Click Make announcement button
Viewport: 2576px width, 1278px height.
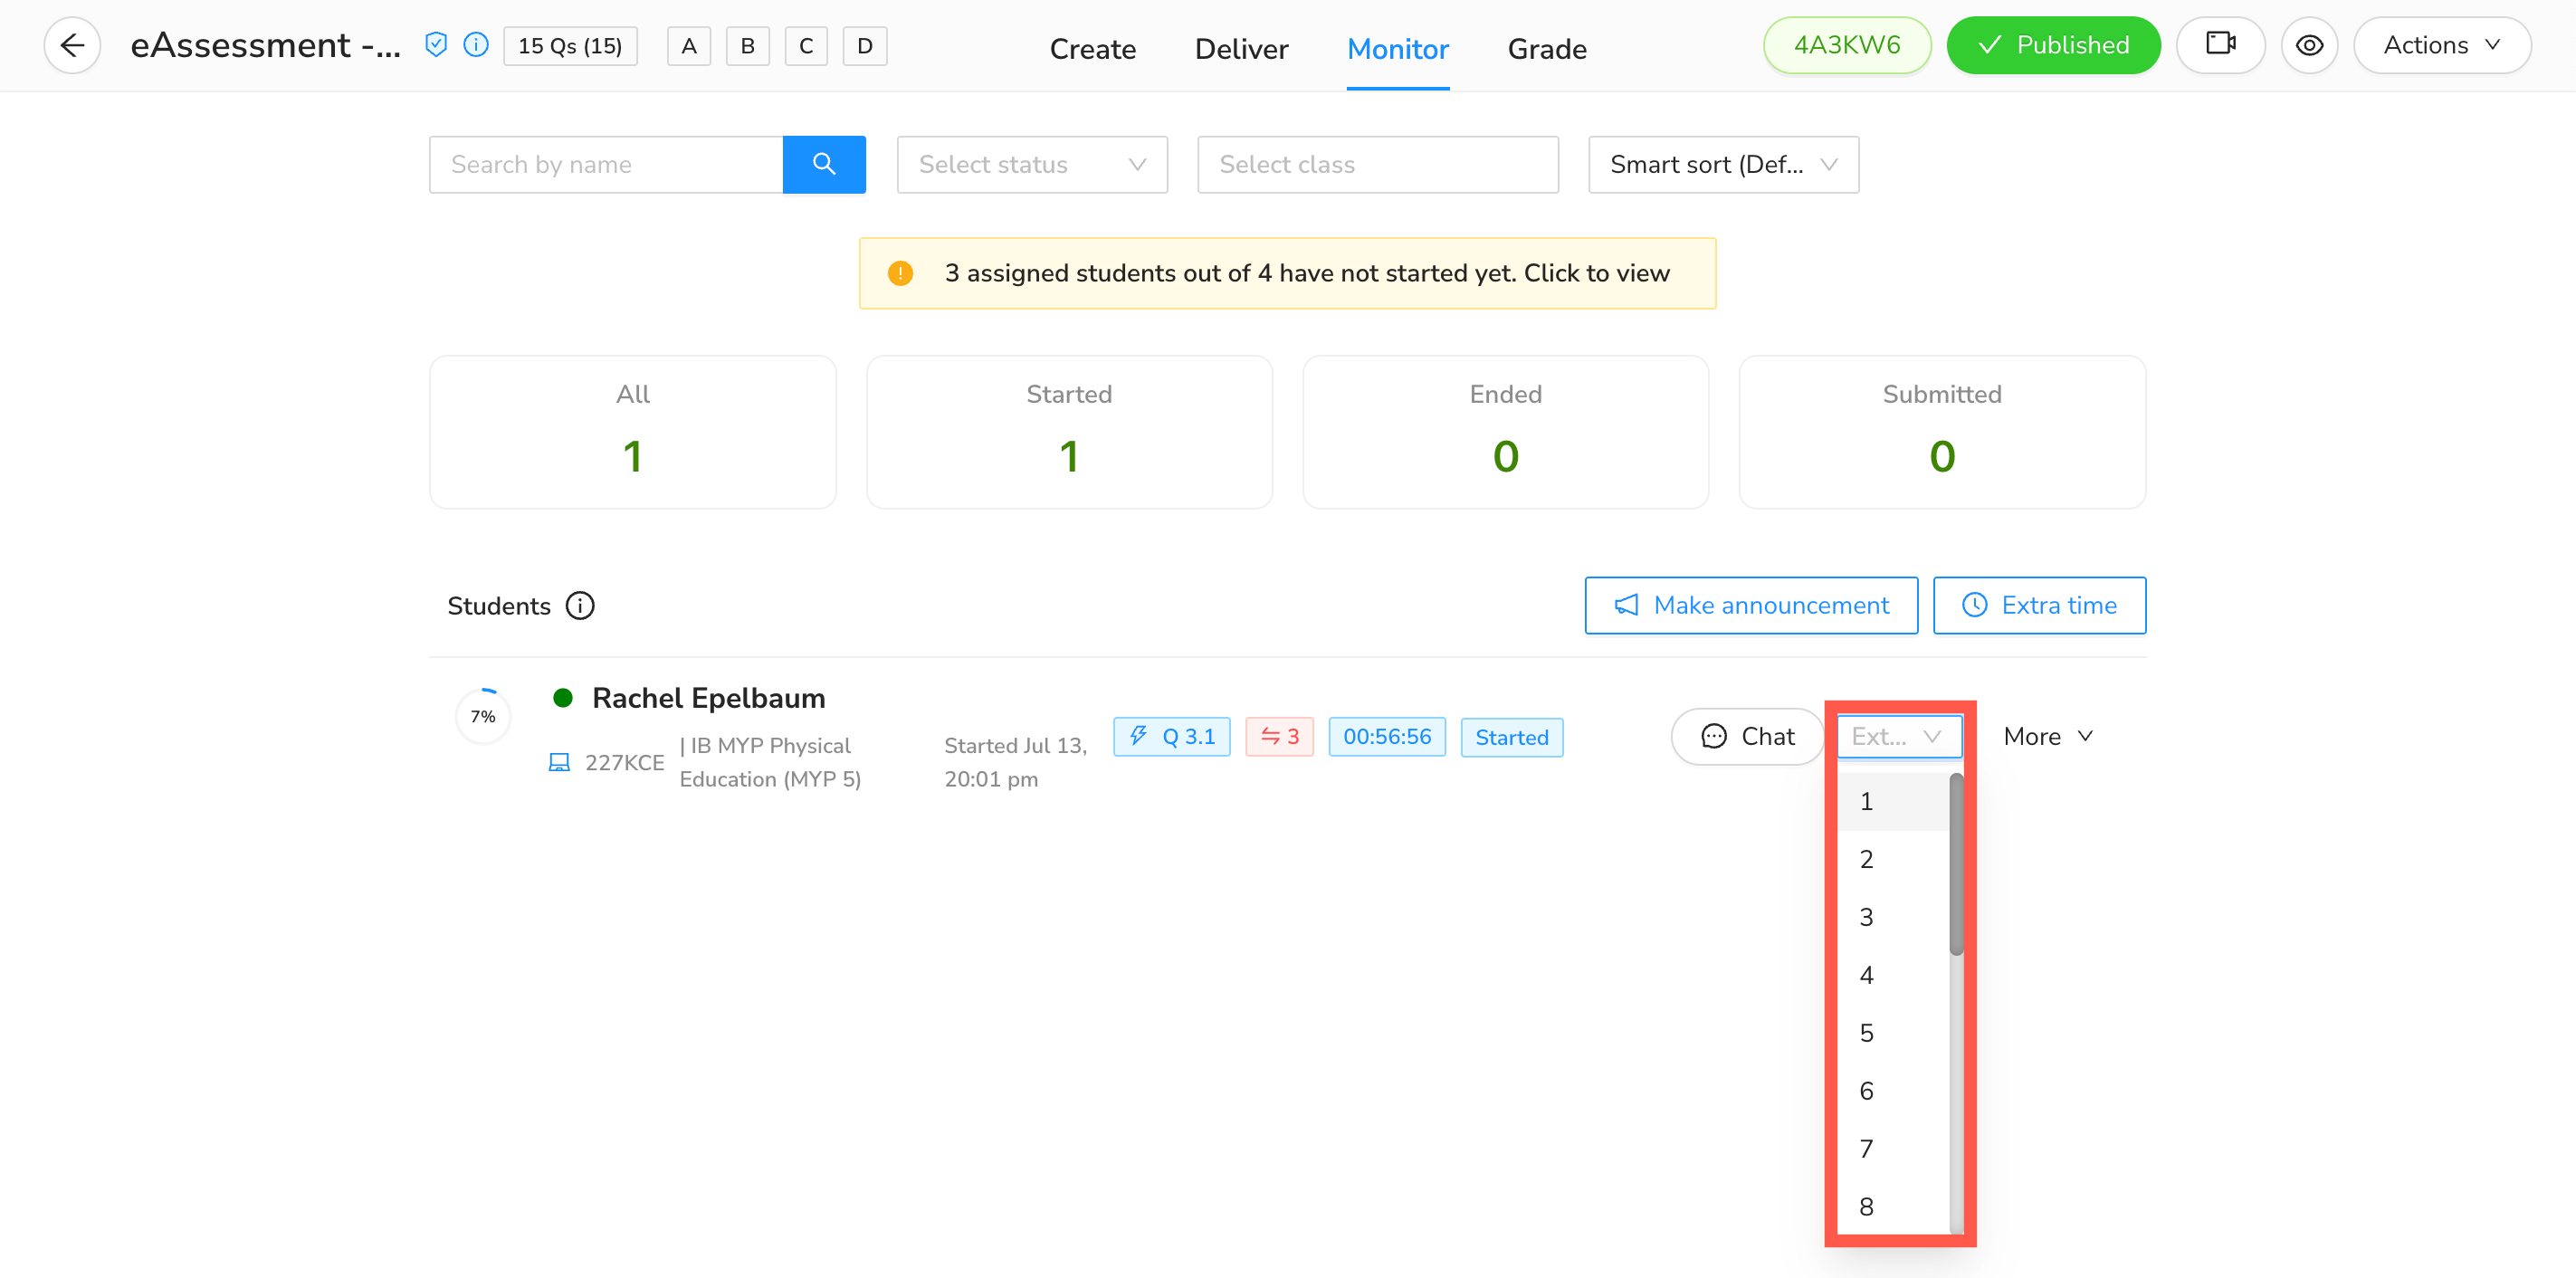[1751, 605]
